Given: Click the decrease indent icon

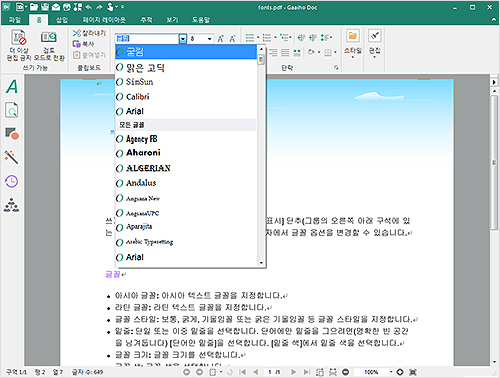Looking at the screenshot, I should (301, 38).
